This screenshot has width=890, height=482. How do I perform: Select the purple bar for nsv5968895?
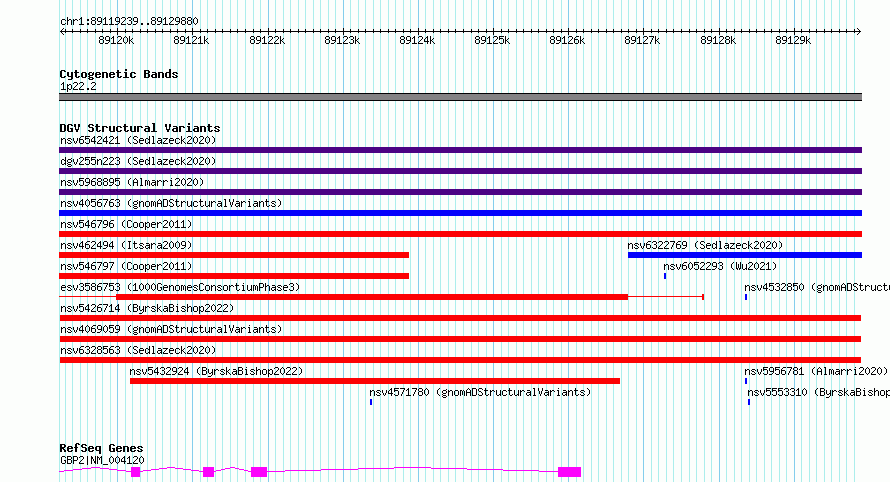(460, 192)
